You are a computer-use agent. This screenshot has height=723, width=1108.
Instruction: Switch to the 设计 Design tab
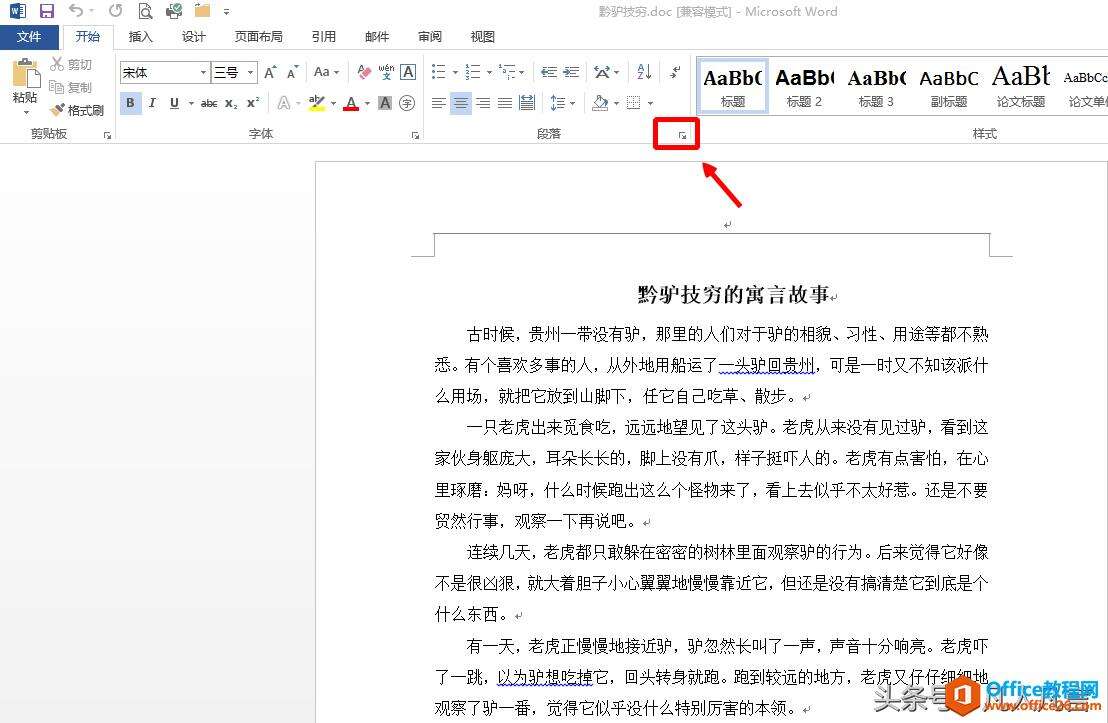(193, 37)
